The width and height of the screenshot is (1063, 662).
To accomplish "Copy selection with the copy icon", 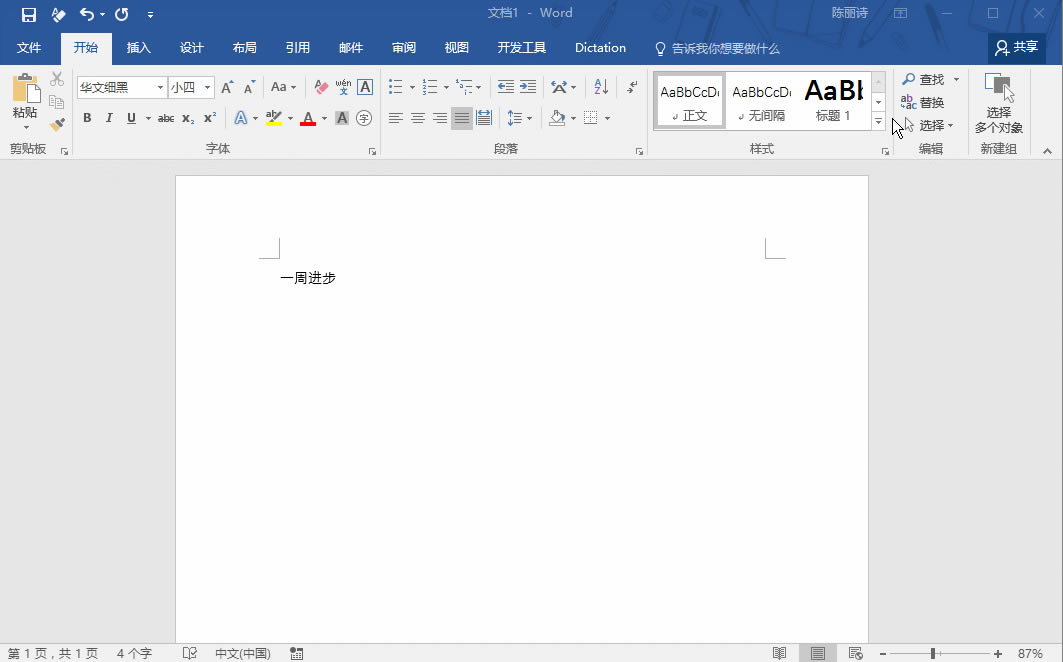I will pos(57,102).
